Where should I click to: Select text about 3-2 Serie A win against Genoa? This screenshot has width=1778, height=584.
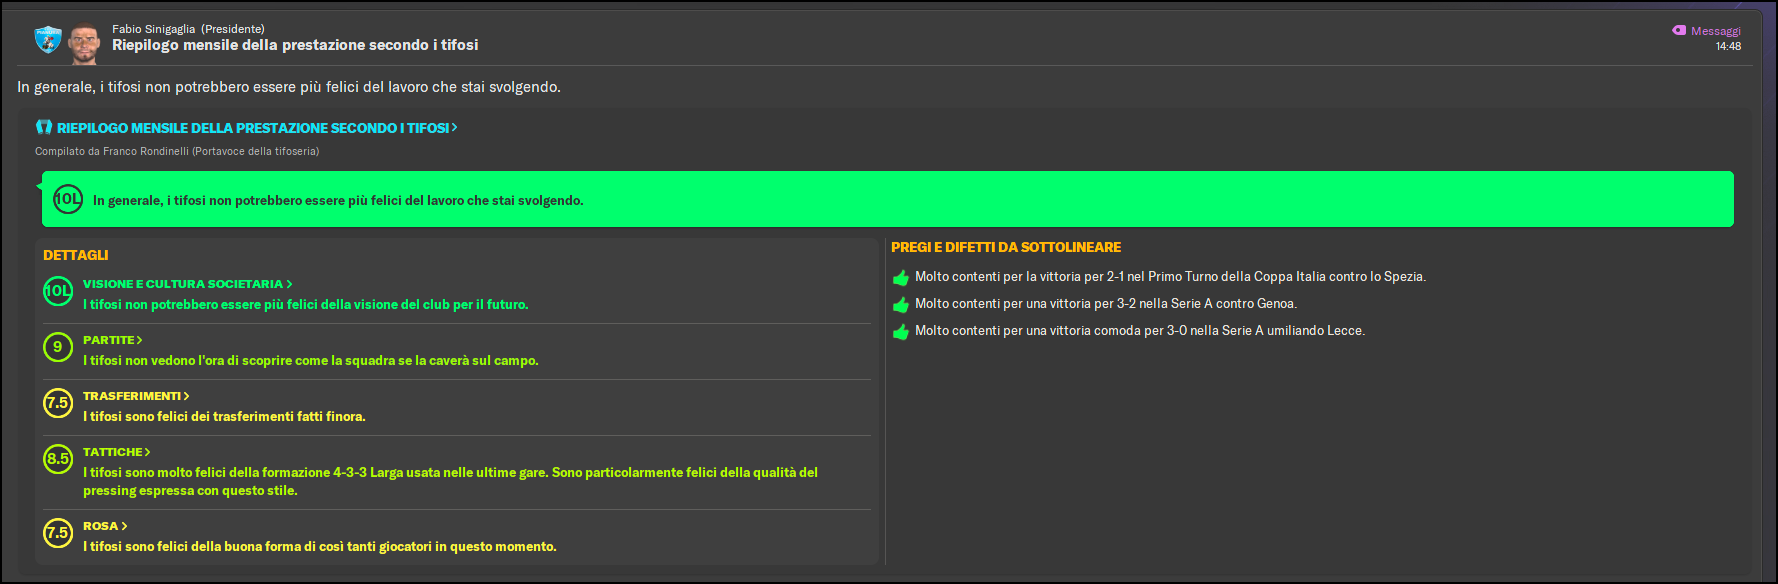[x=1106, y=304]
